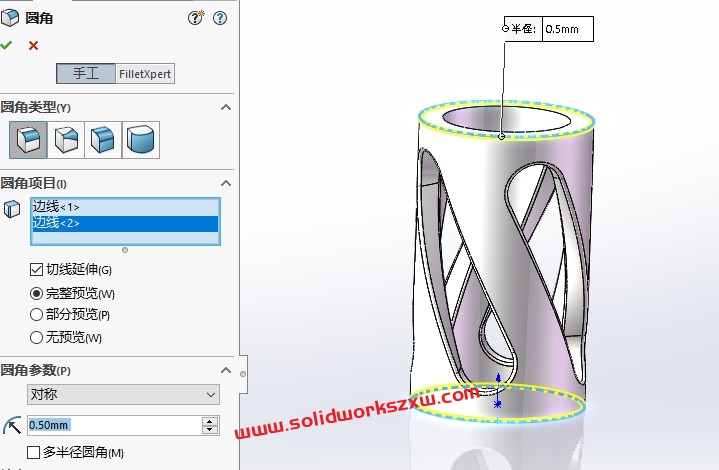The width and height of the screenshot is (719, 470).
Task: Select the face fillet type
Action: click(x=103, y=140)
